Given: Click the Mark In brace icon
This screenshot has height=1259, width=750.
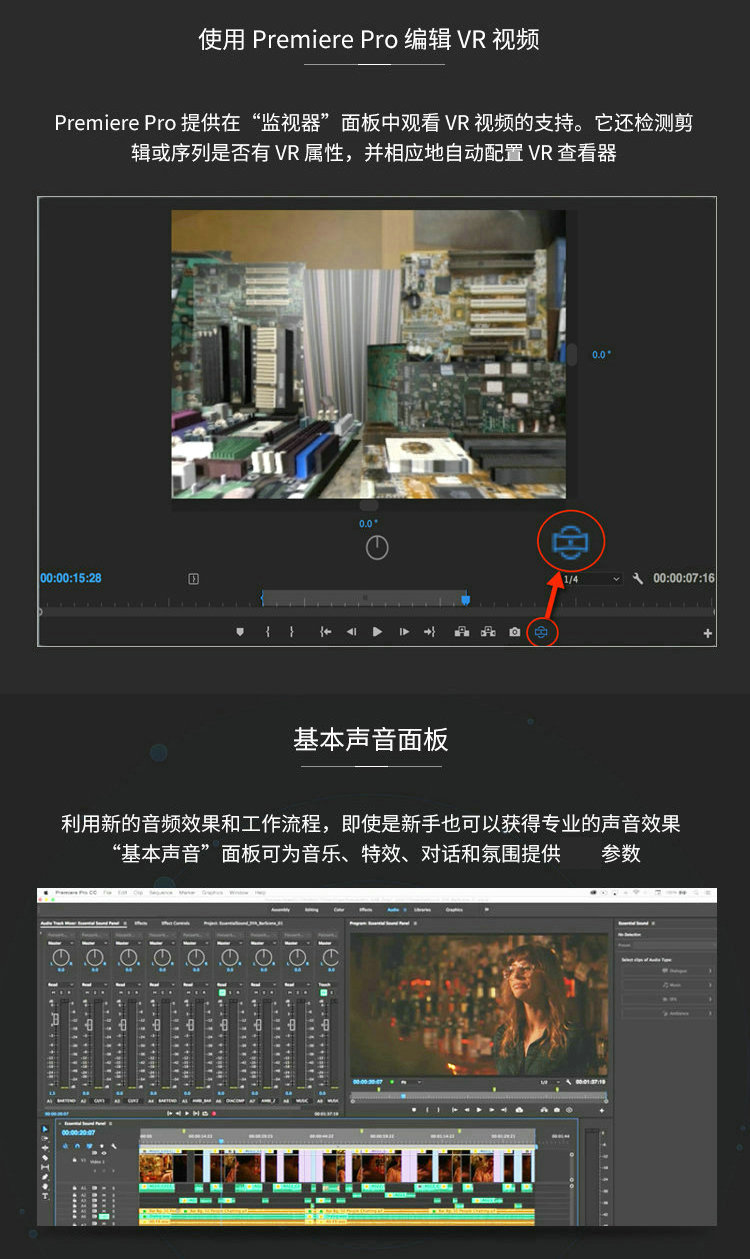Looking at the screenshot, I should click(267, 632).
